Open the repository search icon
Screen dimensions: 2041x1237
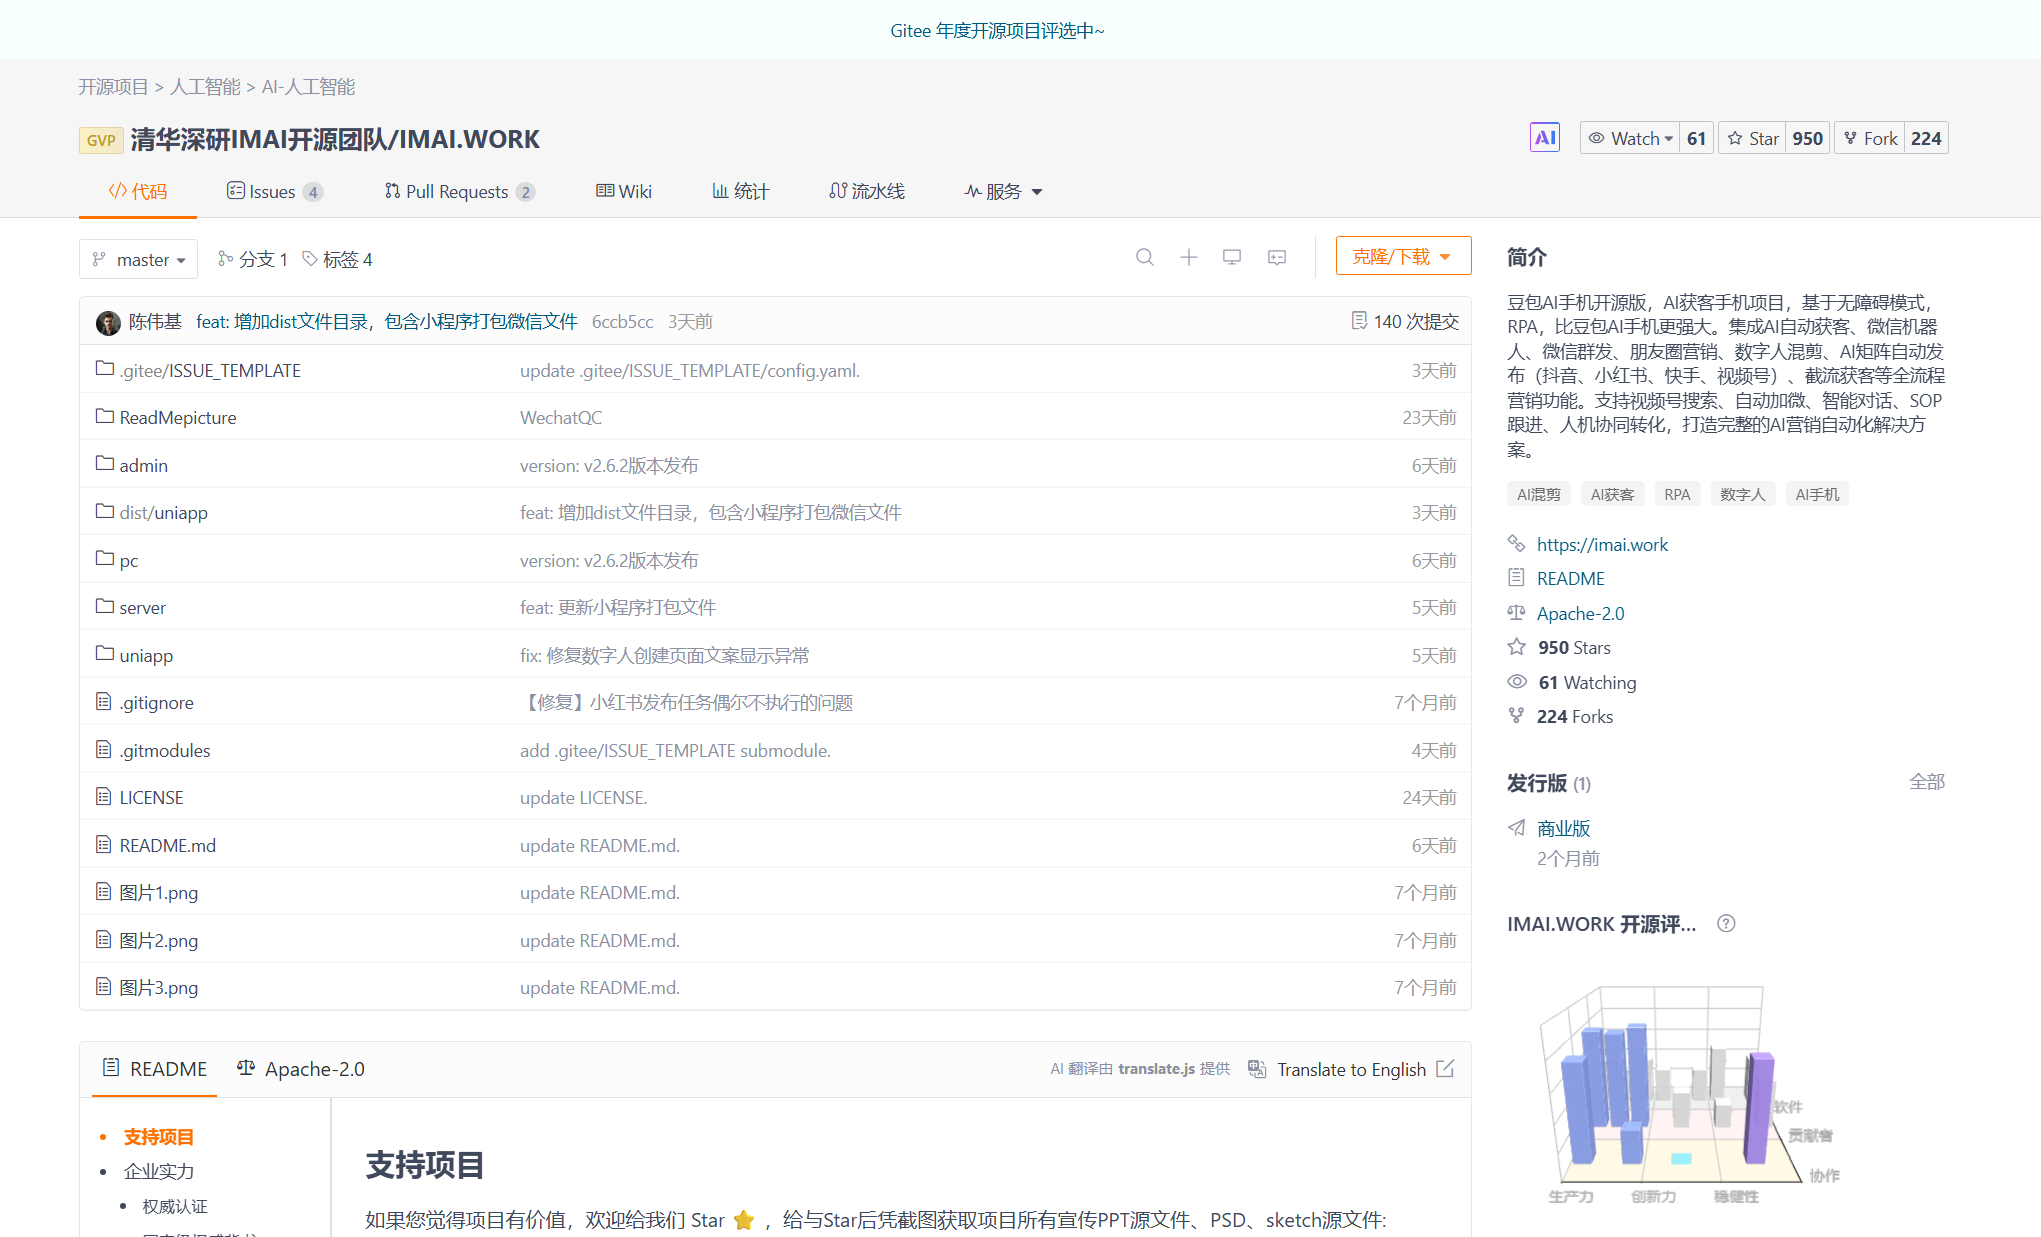[x=1145, y=258]
